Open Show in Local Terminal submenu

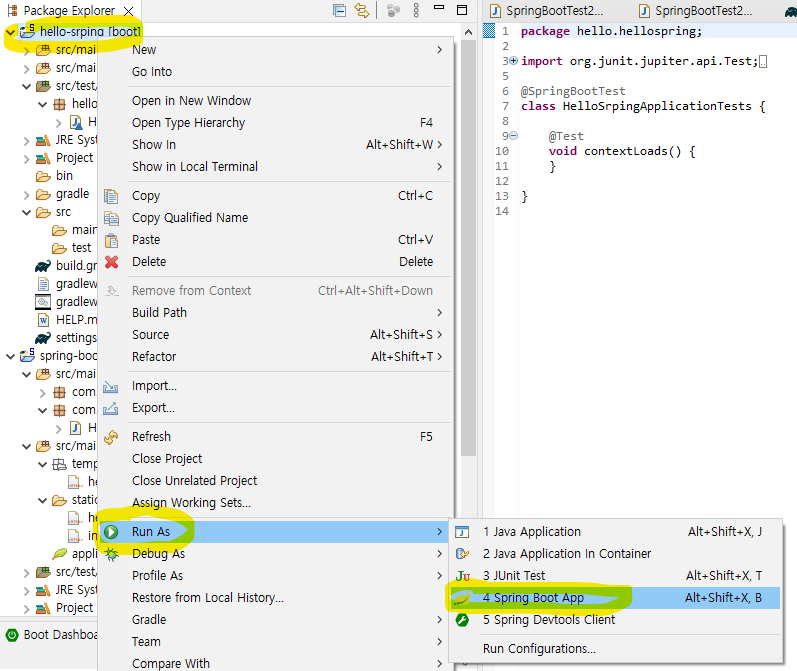click(x=275, y=167)
